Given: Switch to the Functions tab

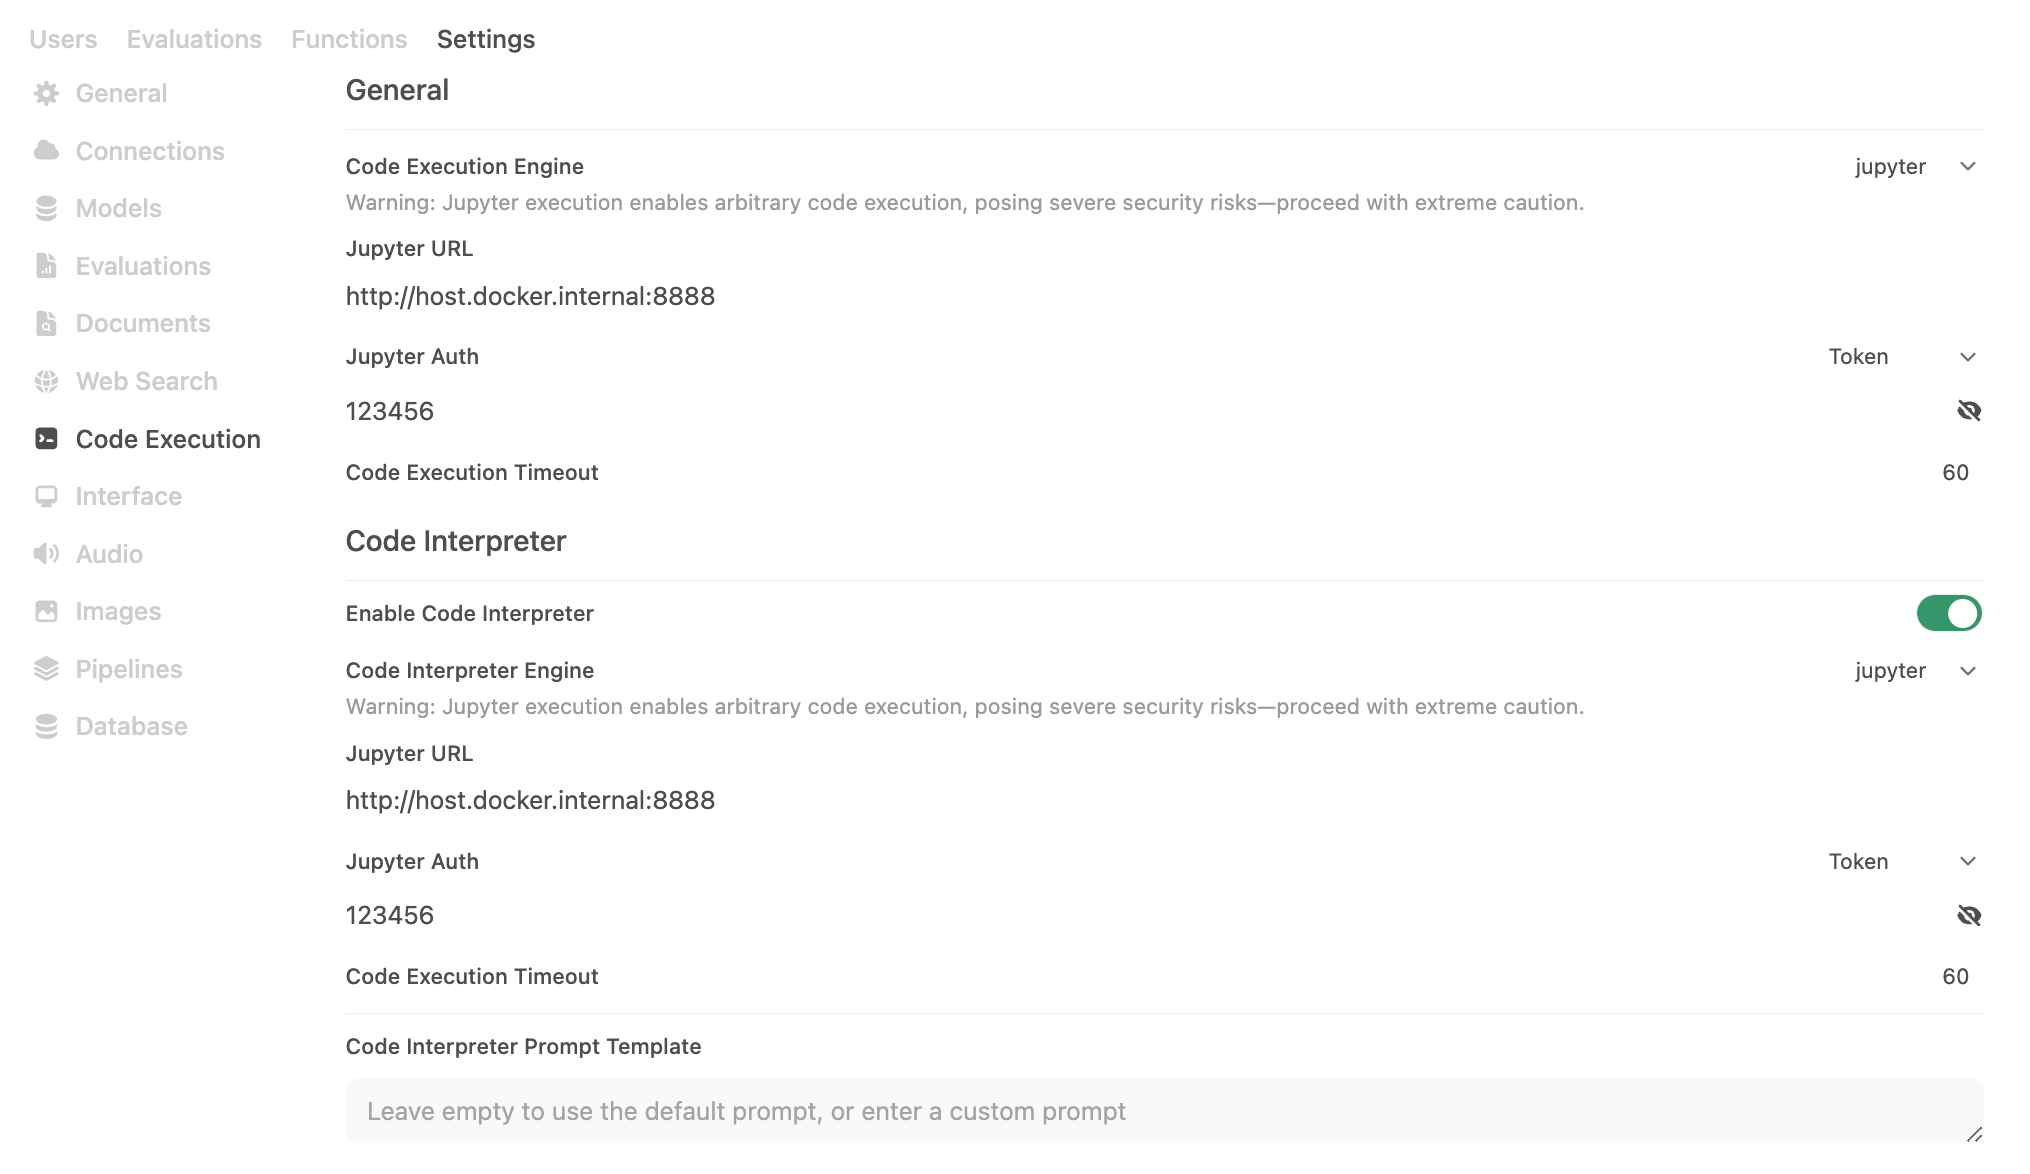Looking at the screenshot, I should (x=348, y=38).
